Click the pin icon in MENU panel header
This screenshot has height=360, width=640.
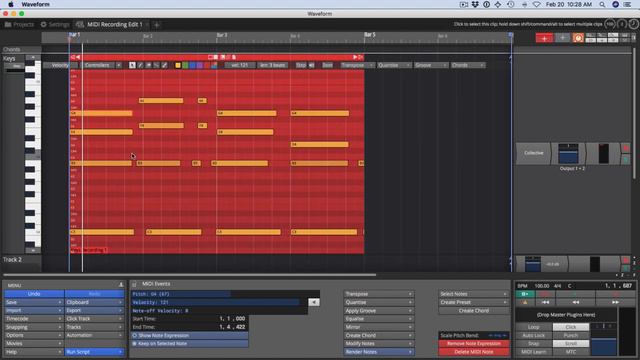click(x=121, y=285)
